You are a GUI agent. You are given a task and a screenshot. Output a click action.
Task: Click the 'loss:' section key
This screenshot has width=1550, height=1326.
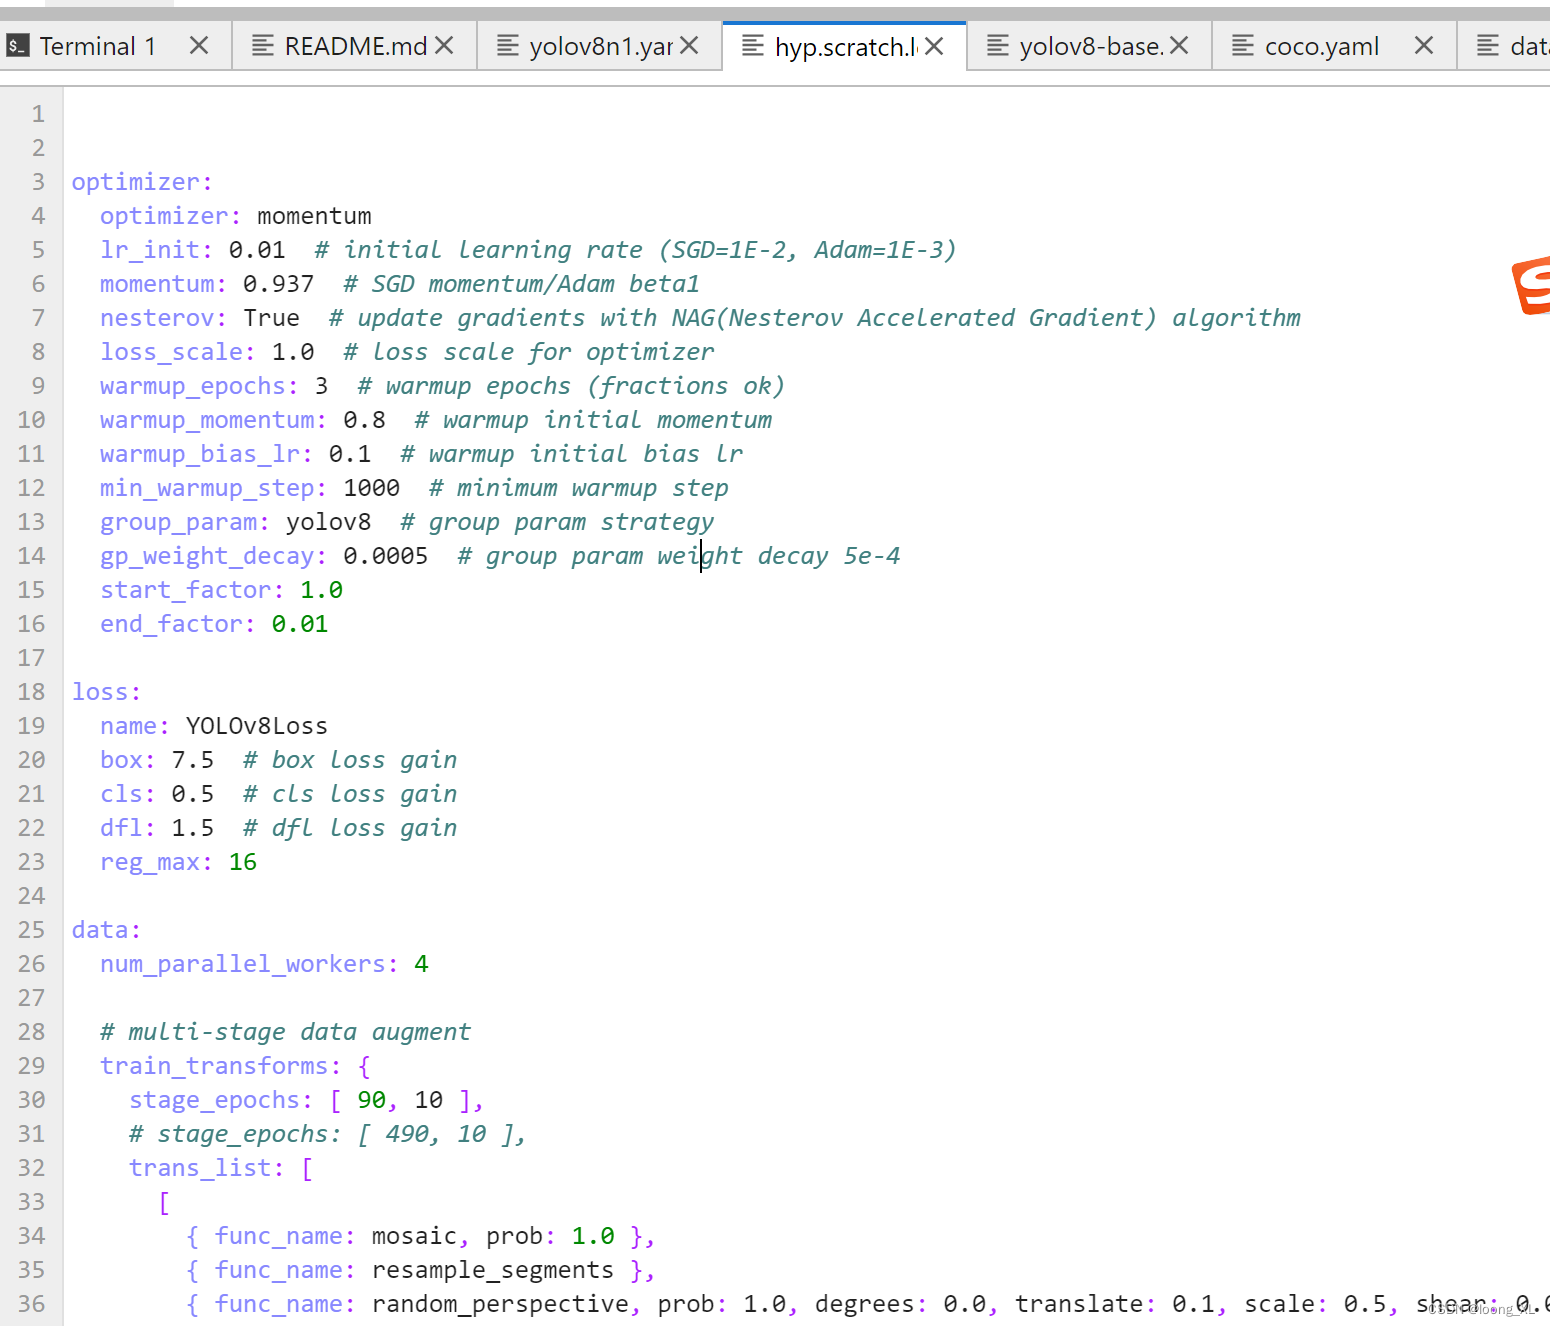[106, 692]
